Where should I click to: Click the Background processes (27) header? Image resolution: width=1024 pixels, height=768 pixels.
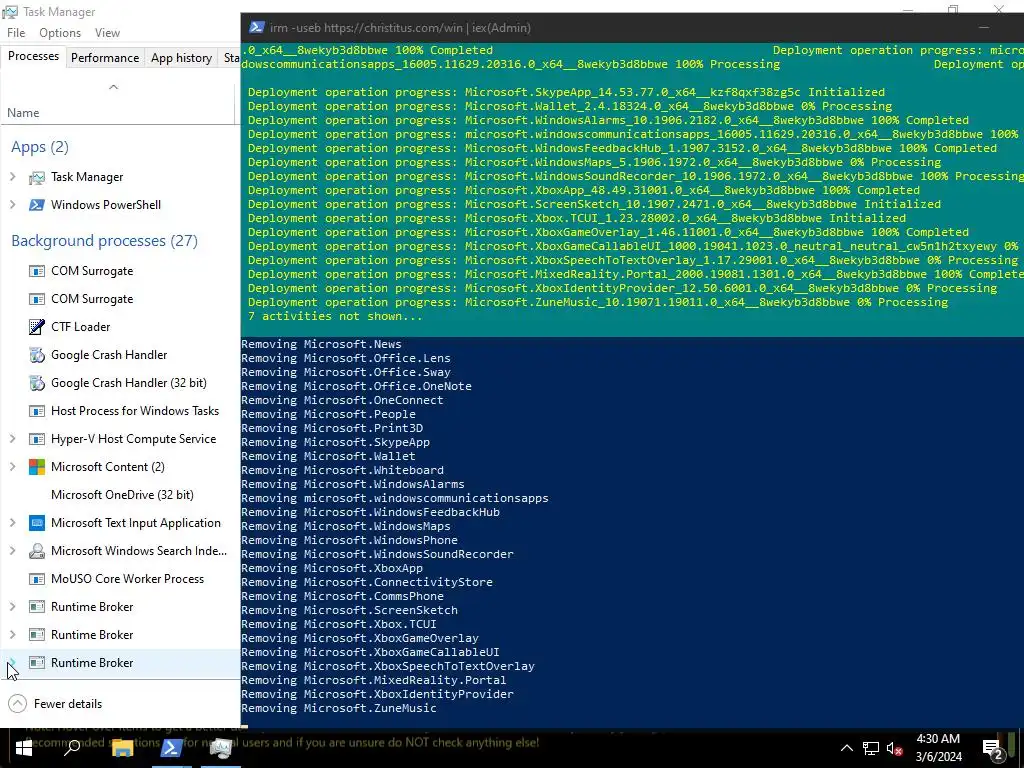point(104,241)
